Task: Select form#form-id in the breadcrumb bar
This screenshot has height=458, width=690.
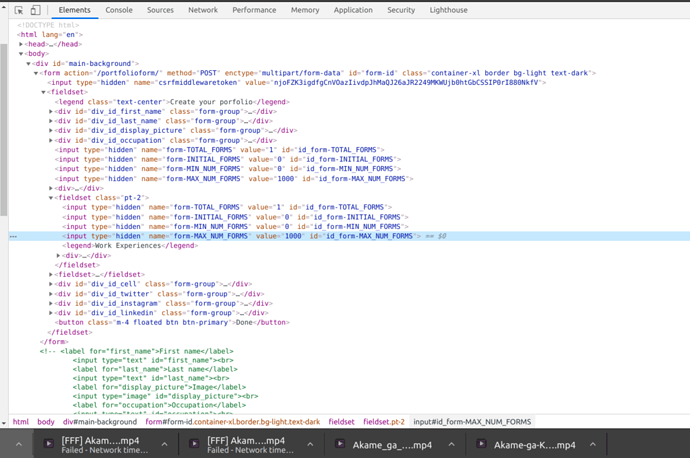Action: click(x=233, y=422)
